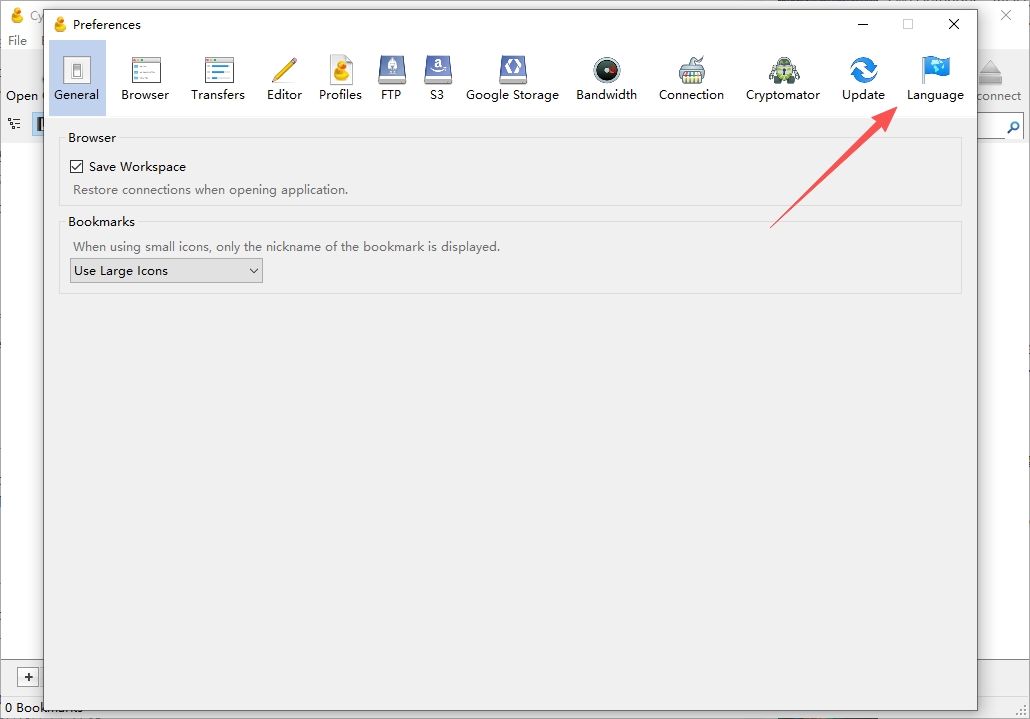Open the Editor pencil preferences
Viewport: 1030px width, 719px height.
284,78
